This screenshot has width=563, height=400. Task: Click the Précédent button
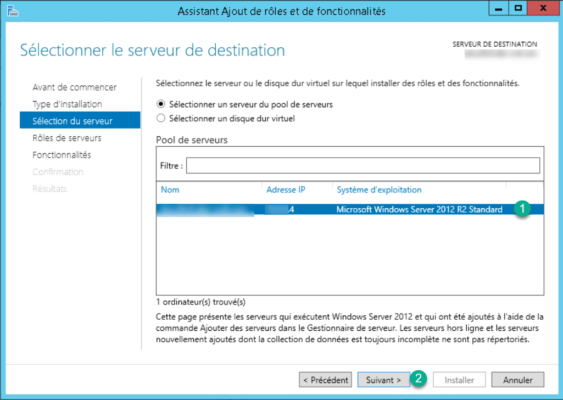coord(325,380)
